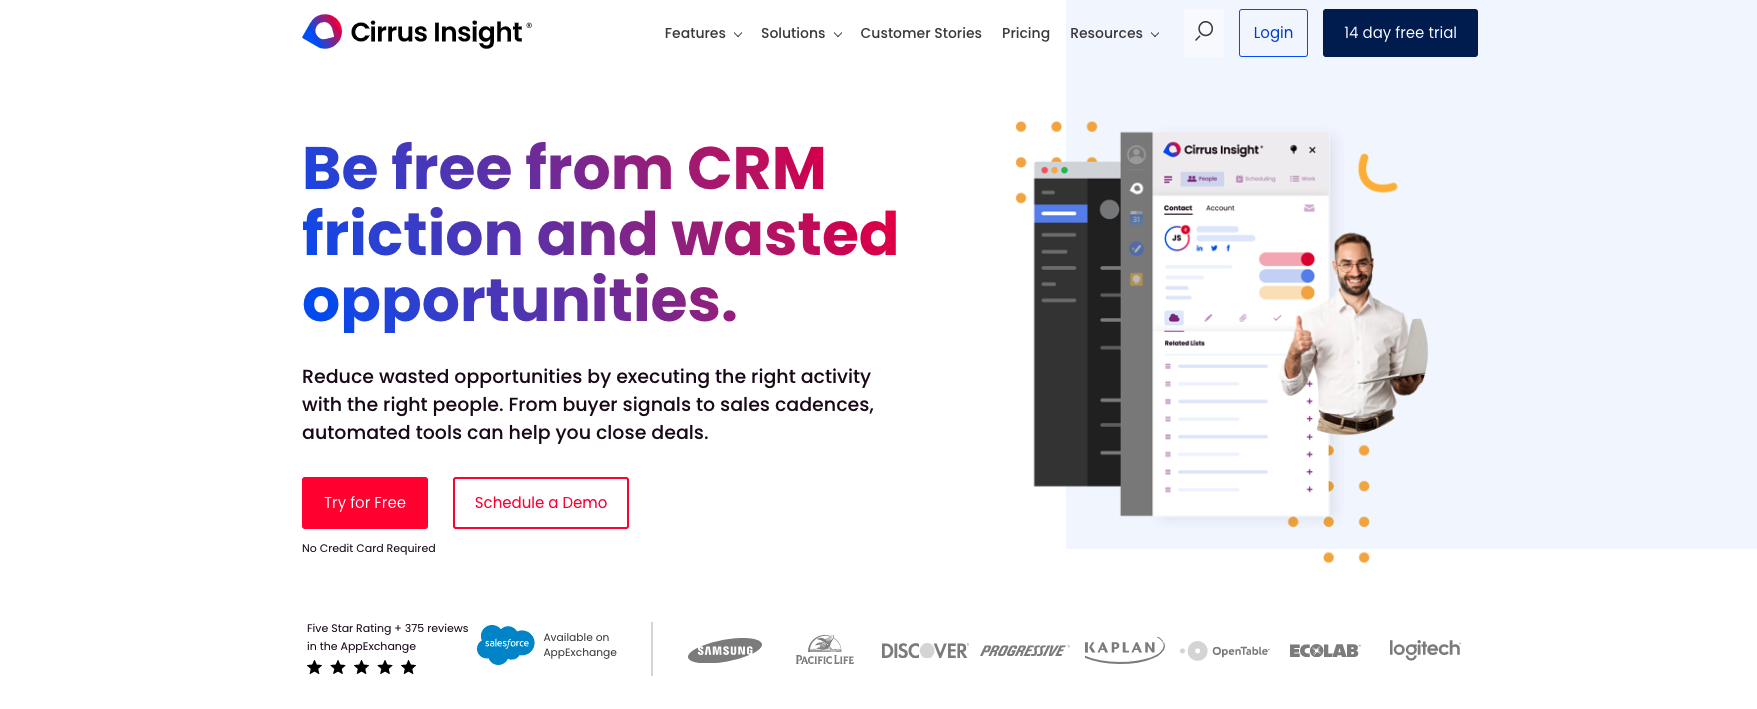This screenshot has width=1757, height=709.
Task: Open the Customer Stories page
Action: coord(920,33)
